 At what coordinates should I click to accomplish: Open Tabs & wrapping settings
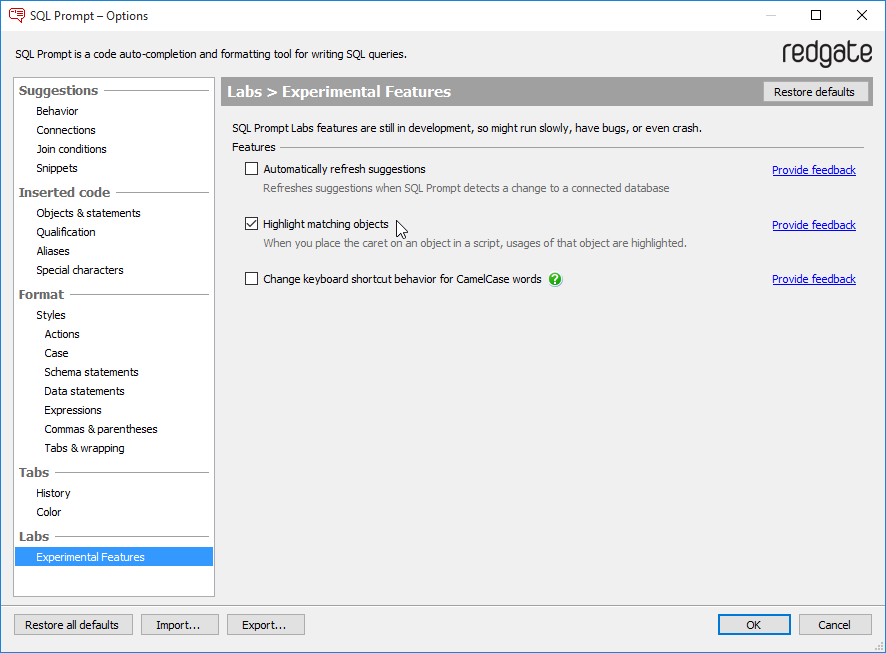[x=84, y=448]
